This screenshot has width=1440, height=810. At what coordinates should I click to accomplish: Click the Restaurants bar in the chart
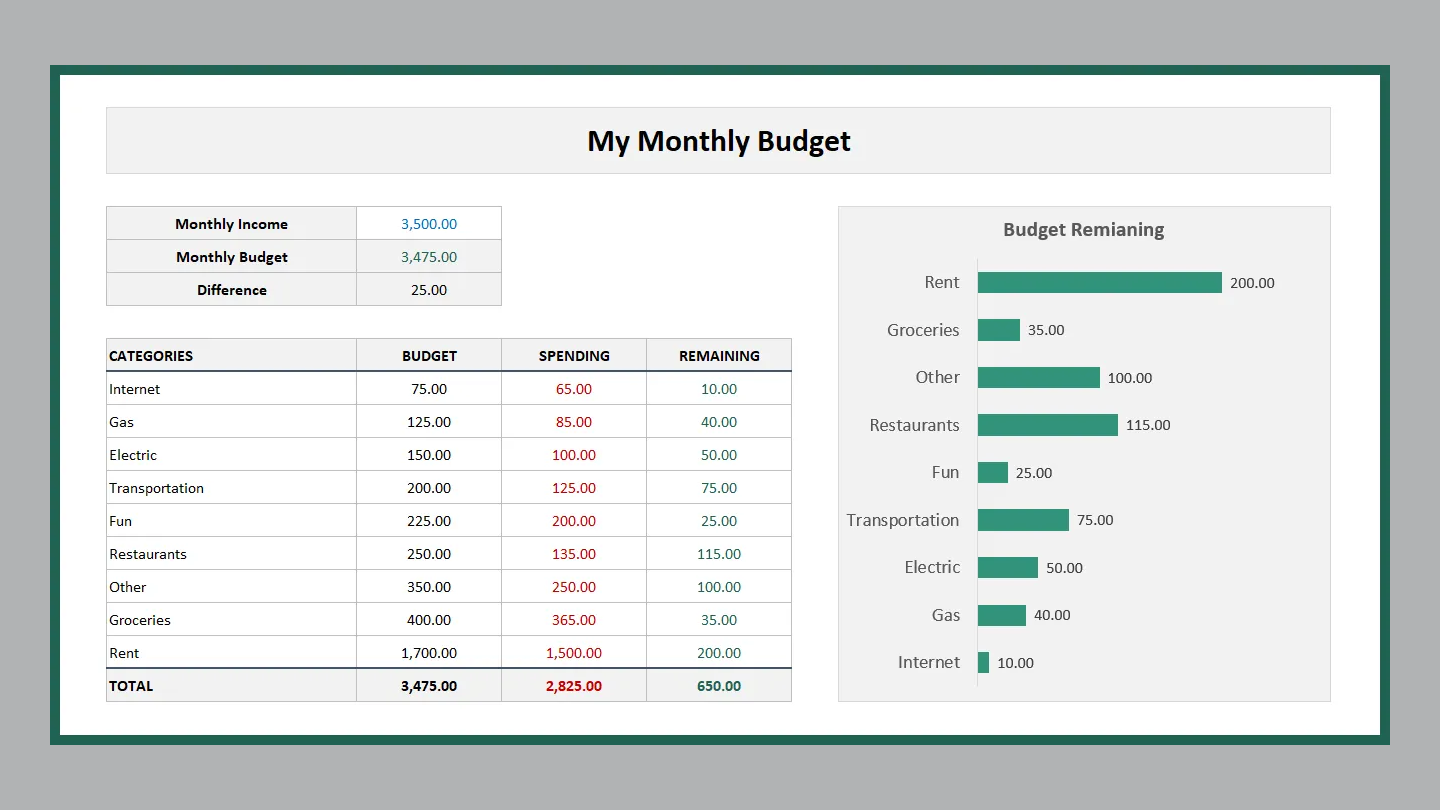pos(1048,425)
